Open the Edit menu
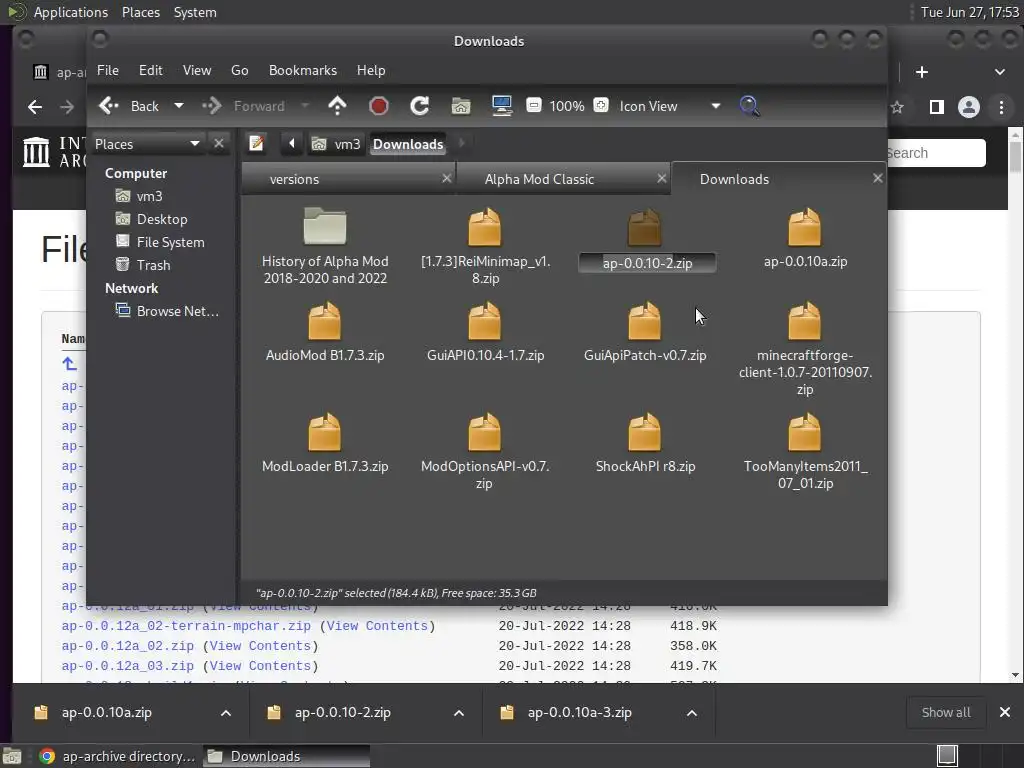1024x768 pixels. 150,70
